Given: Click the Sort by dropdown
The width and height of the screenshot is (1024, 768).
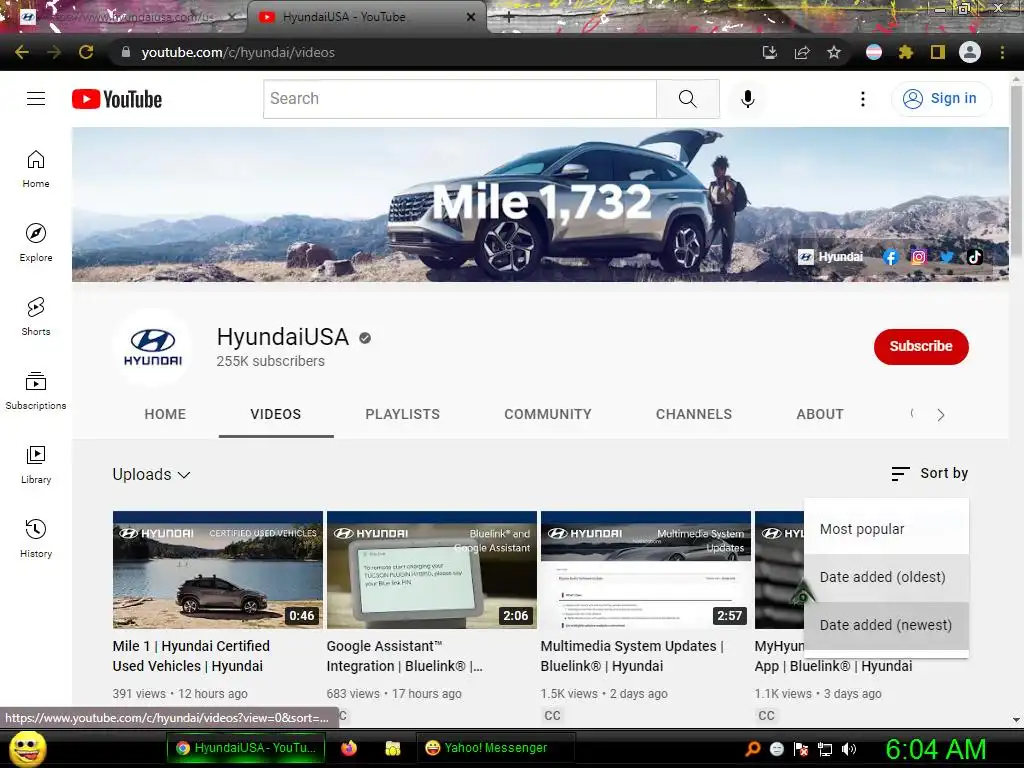Looking at the screenshot, I should [x=930, y=473].
